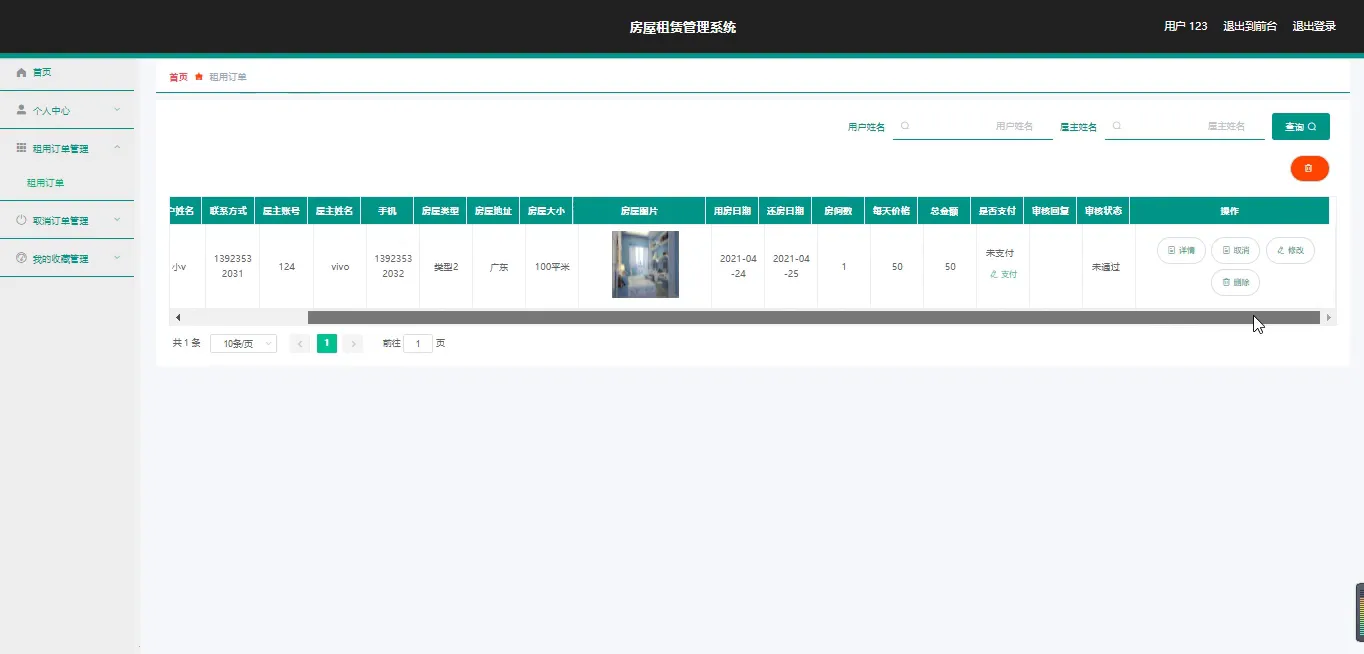Click the 共 1 条 total count text
The width and height of the screenshot is (1364, 654).
pos(186,343)
